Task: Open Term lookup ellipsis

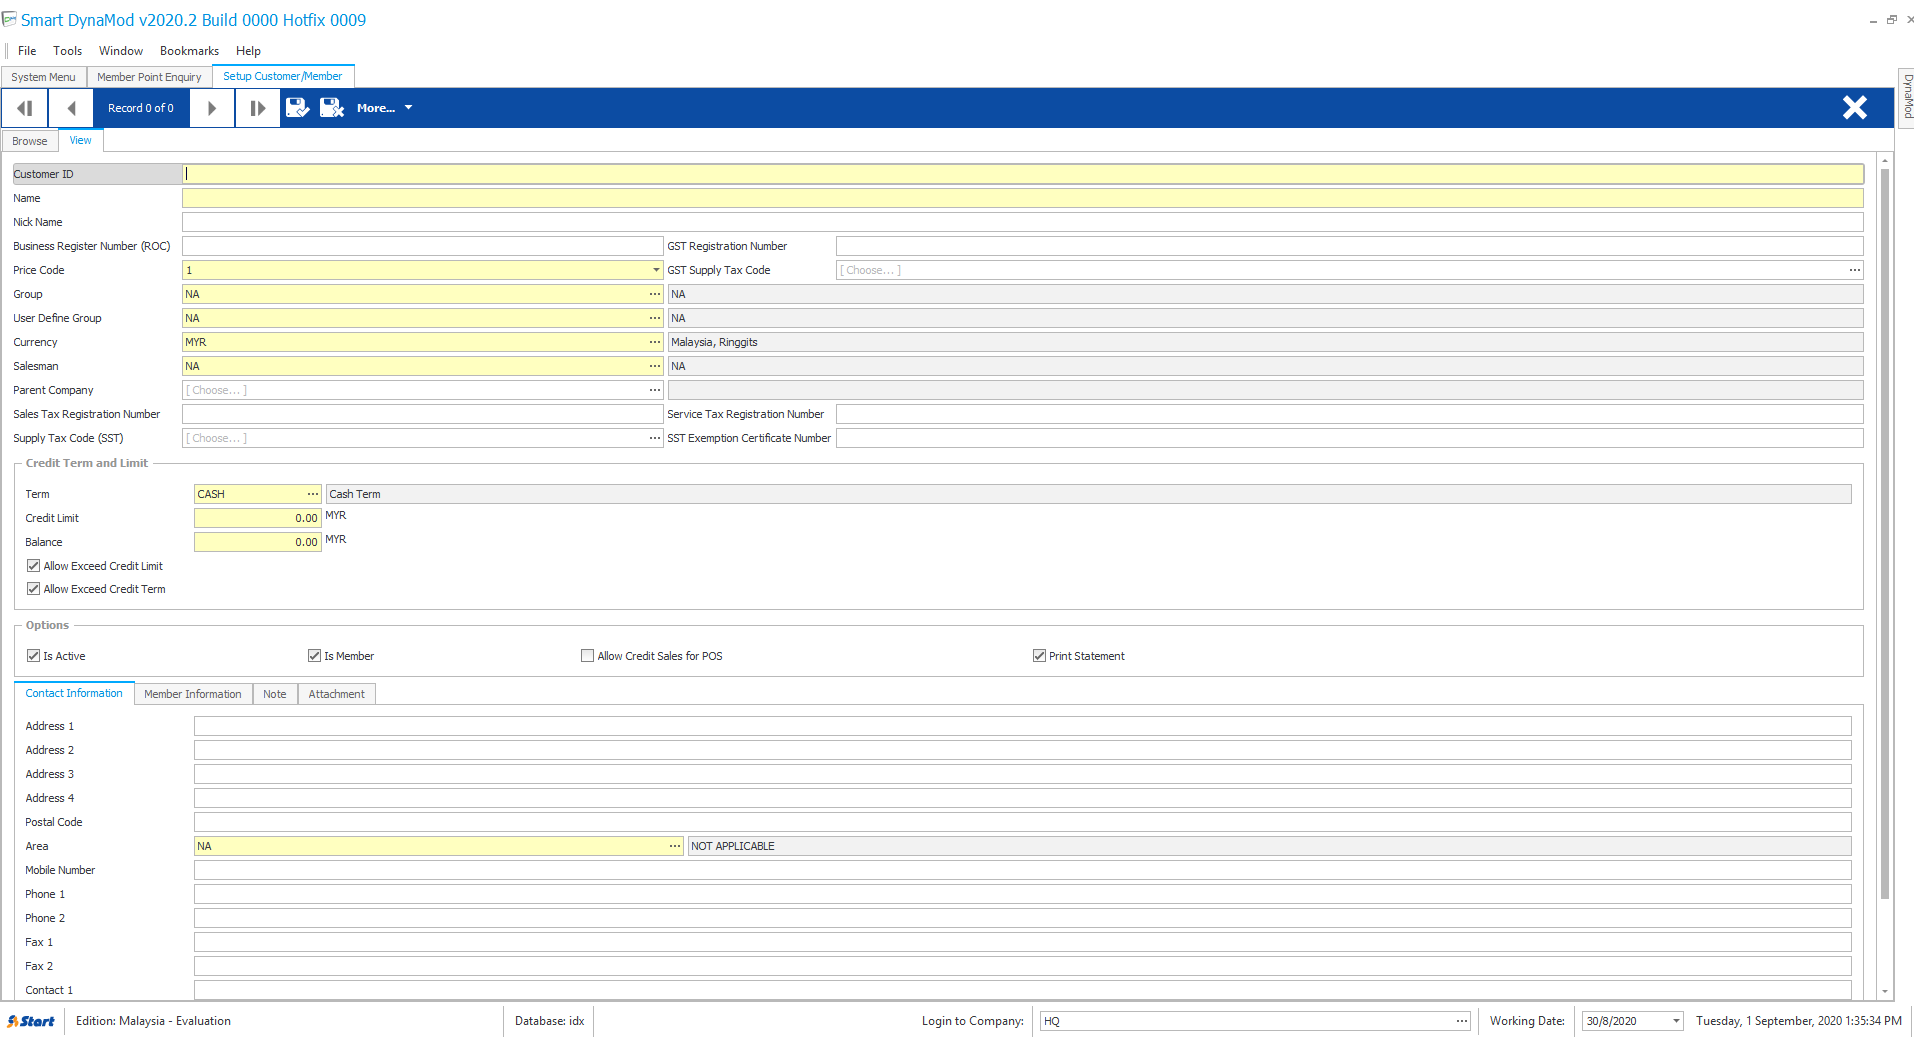Action: click(x=313, y=494)
